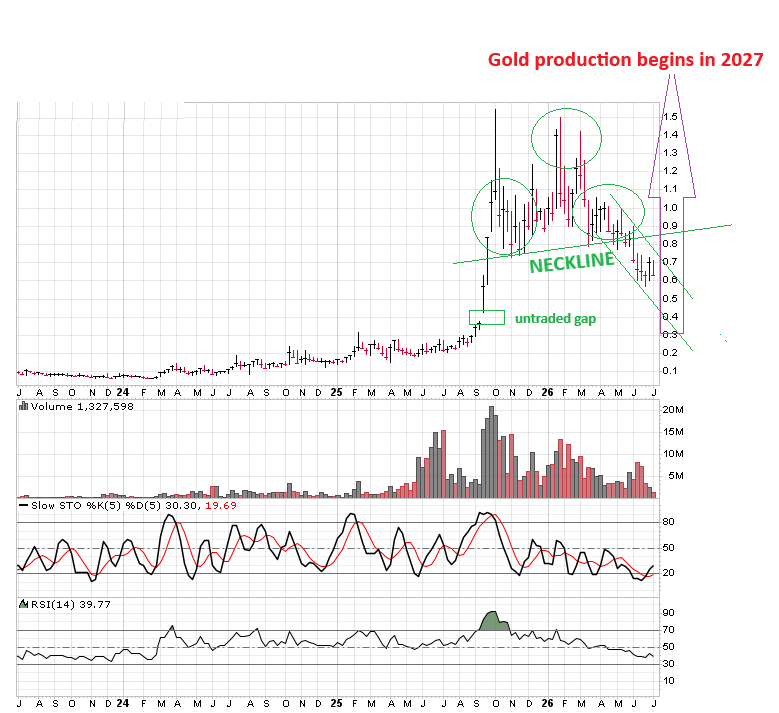Click the 'Slow STO %K(5) %D(5)' label
The image size is (779, 713).
95,505
